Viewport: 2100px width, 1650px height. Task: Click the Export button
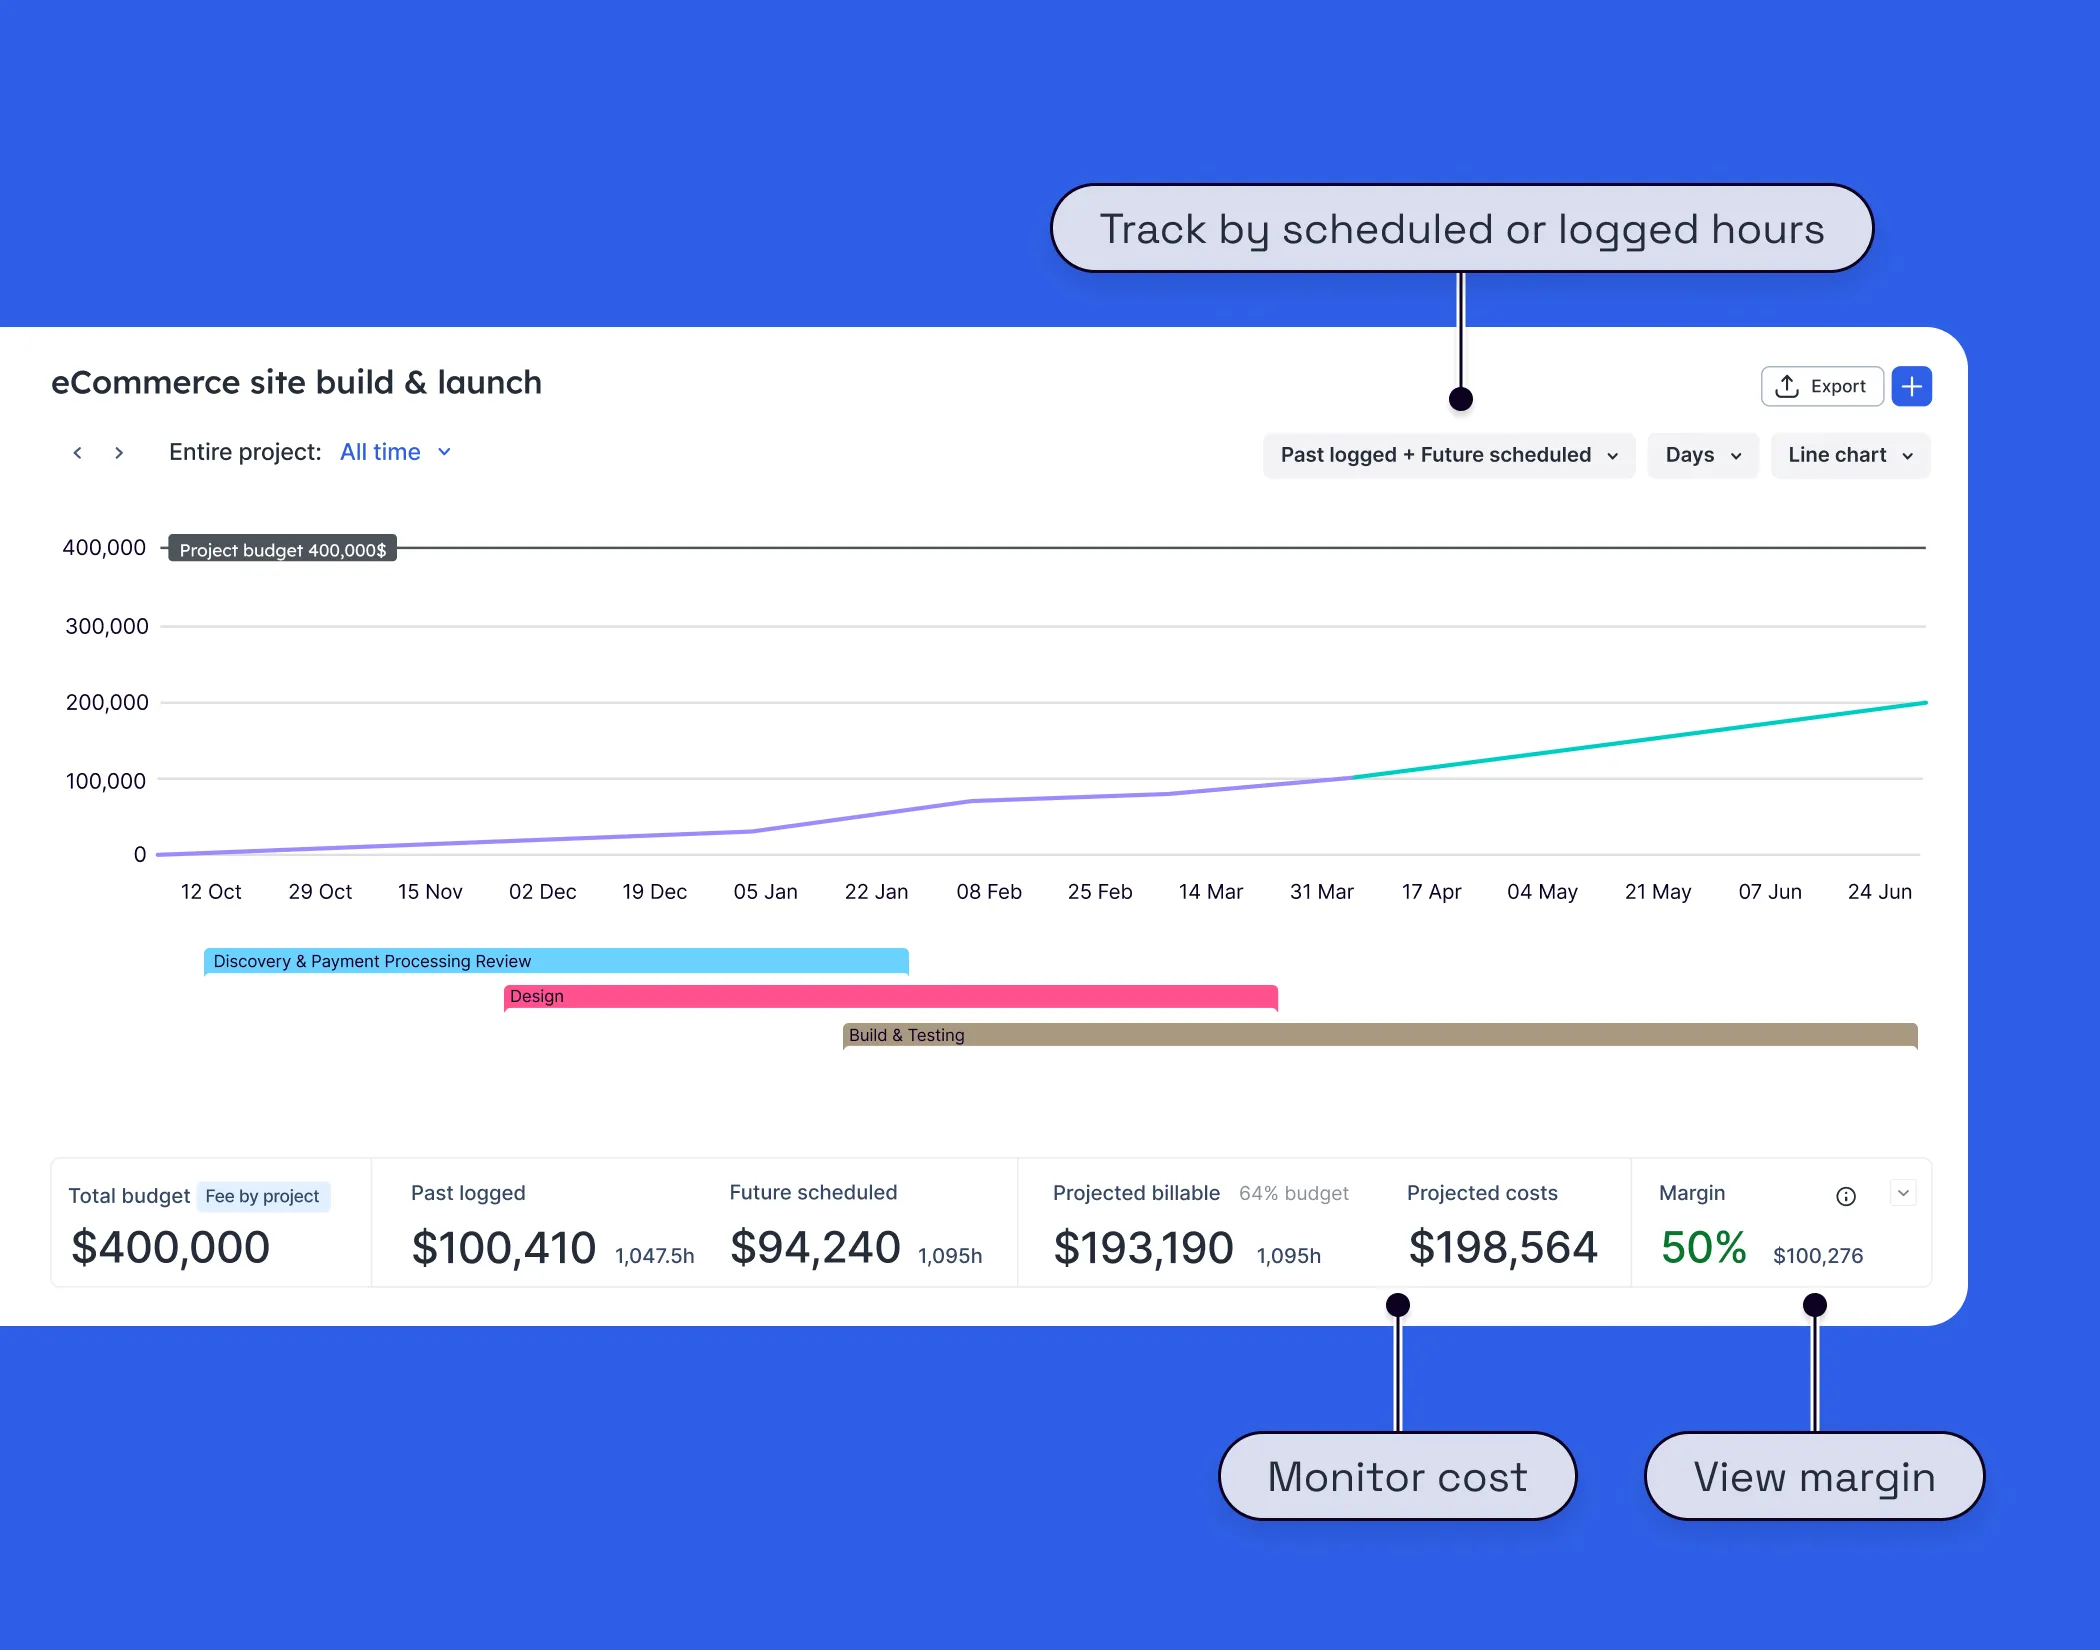(1822, 386)
